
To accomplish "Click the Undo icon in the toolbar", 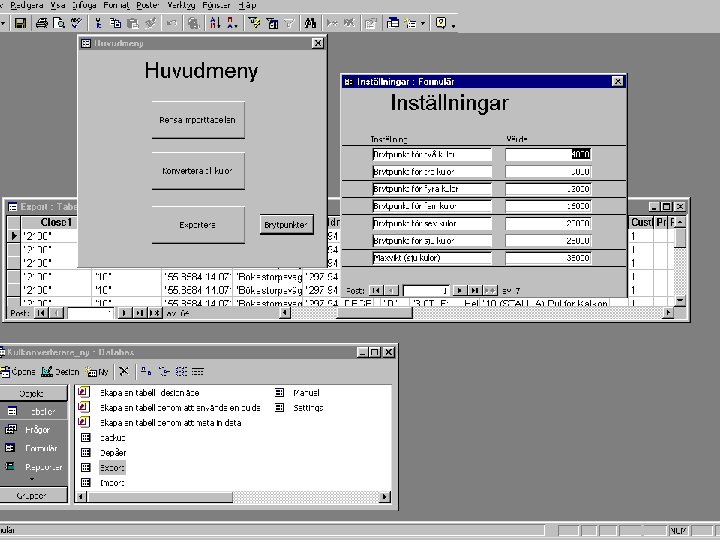I will pos(172,23).
